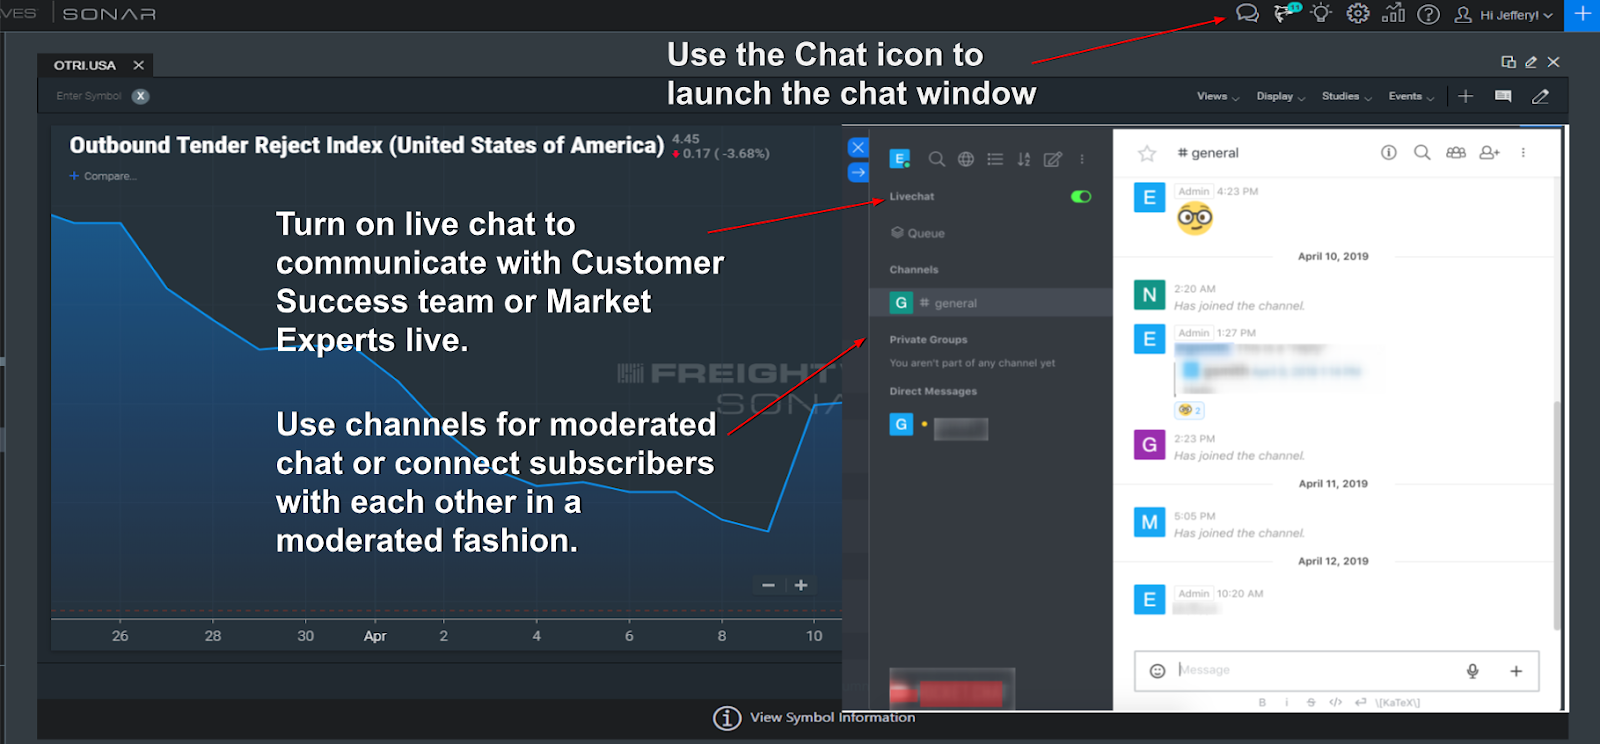
Task: Search chats with the sidebar magnifier icon
Action: coord(936,159)
